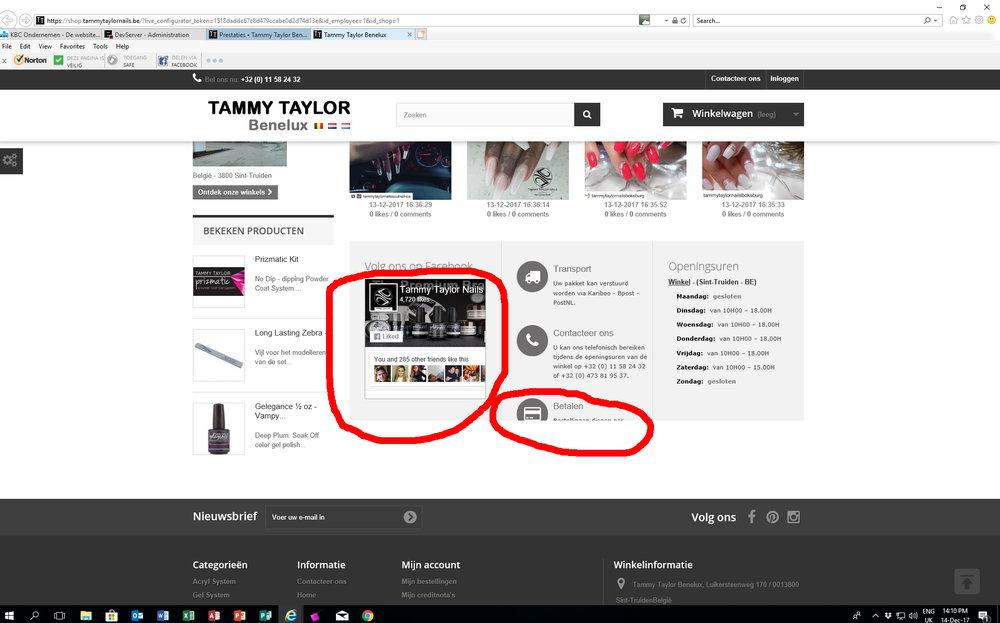Click the browser Back arrow button

[8, 20]
